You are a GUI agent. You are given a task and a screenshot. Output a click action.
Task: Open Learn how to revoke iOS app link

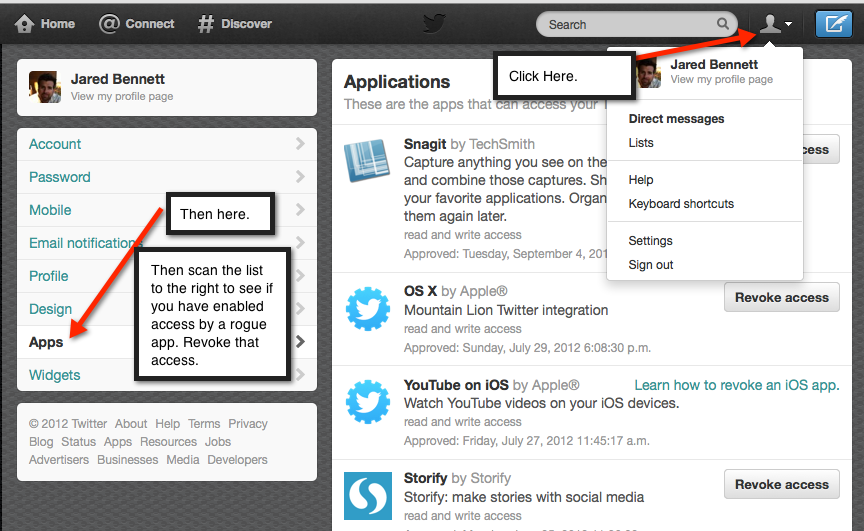pos(736,385)
